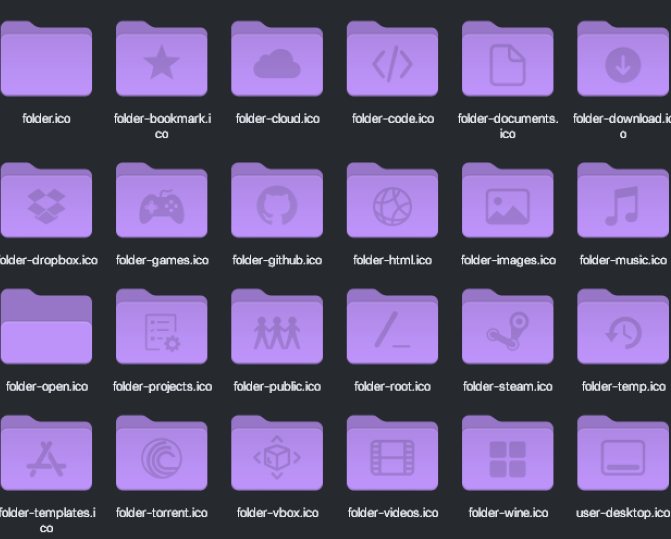Select the folder-steam.ico icon
The width and height of the screenshot is (671, 539).
tap(507, 331)
